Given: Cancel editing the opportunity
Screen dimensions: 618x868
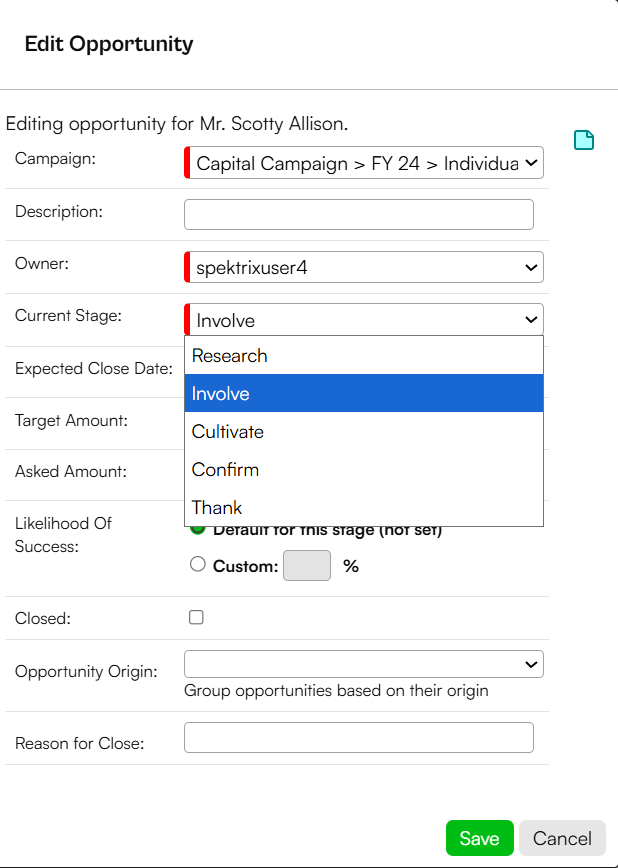Looking at the screenshot, I should [x=562, y=838].
